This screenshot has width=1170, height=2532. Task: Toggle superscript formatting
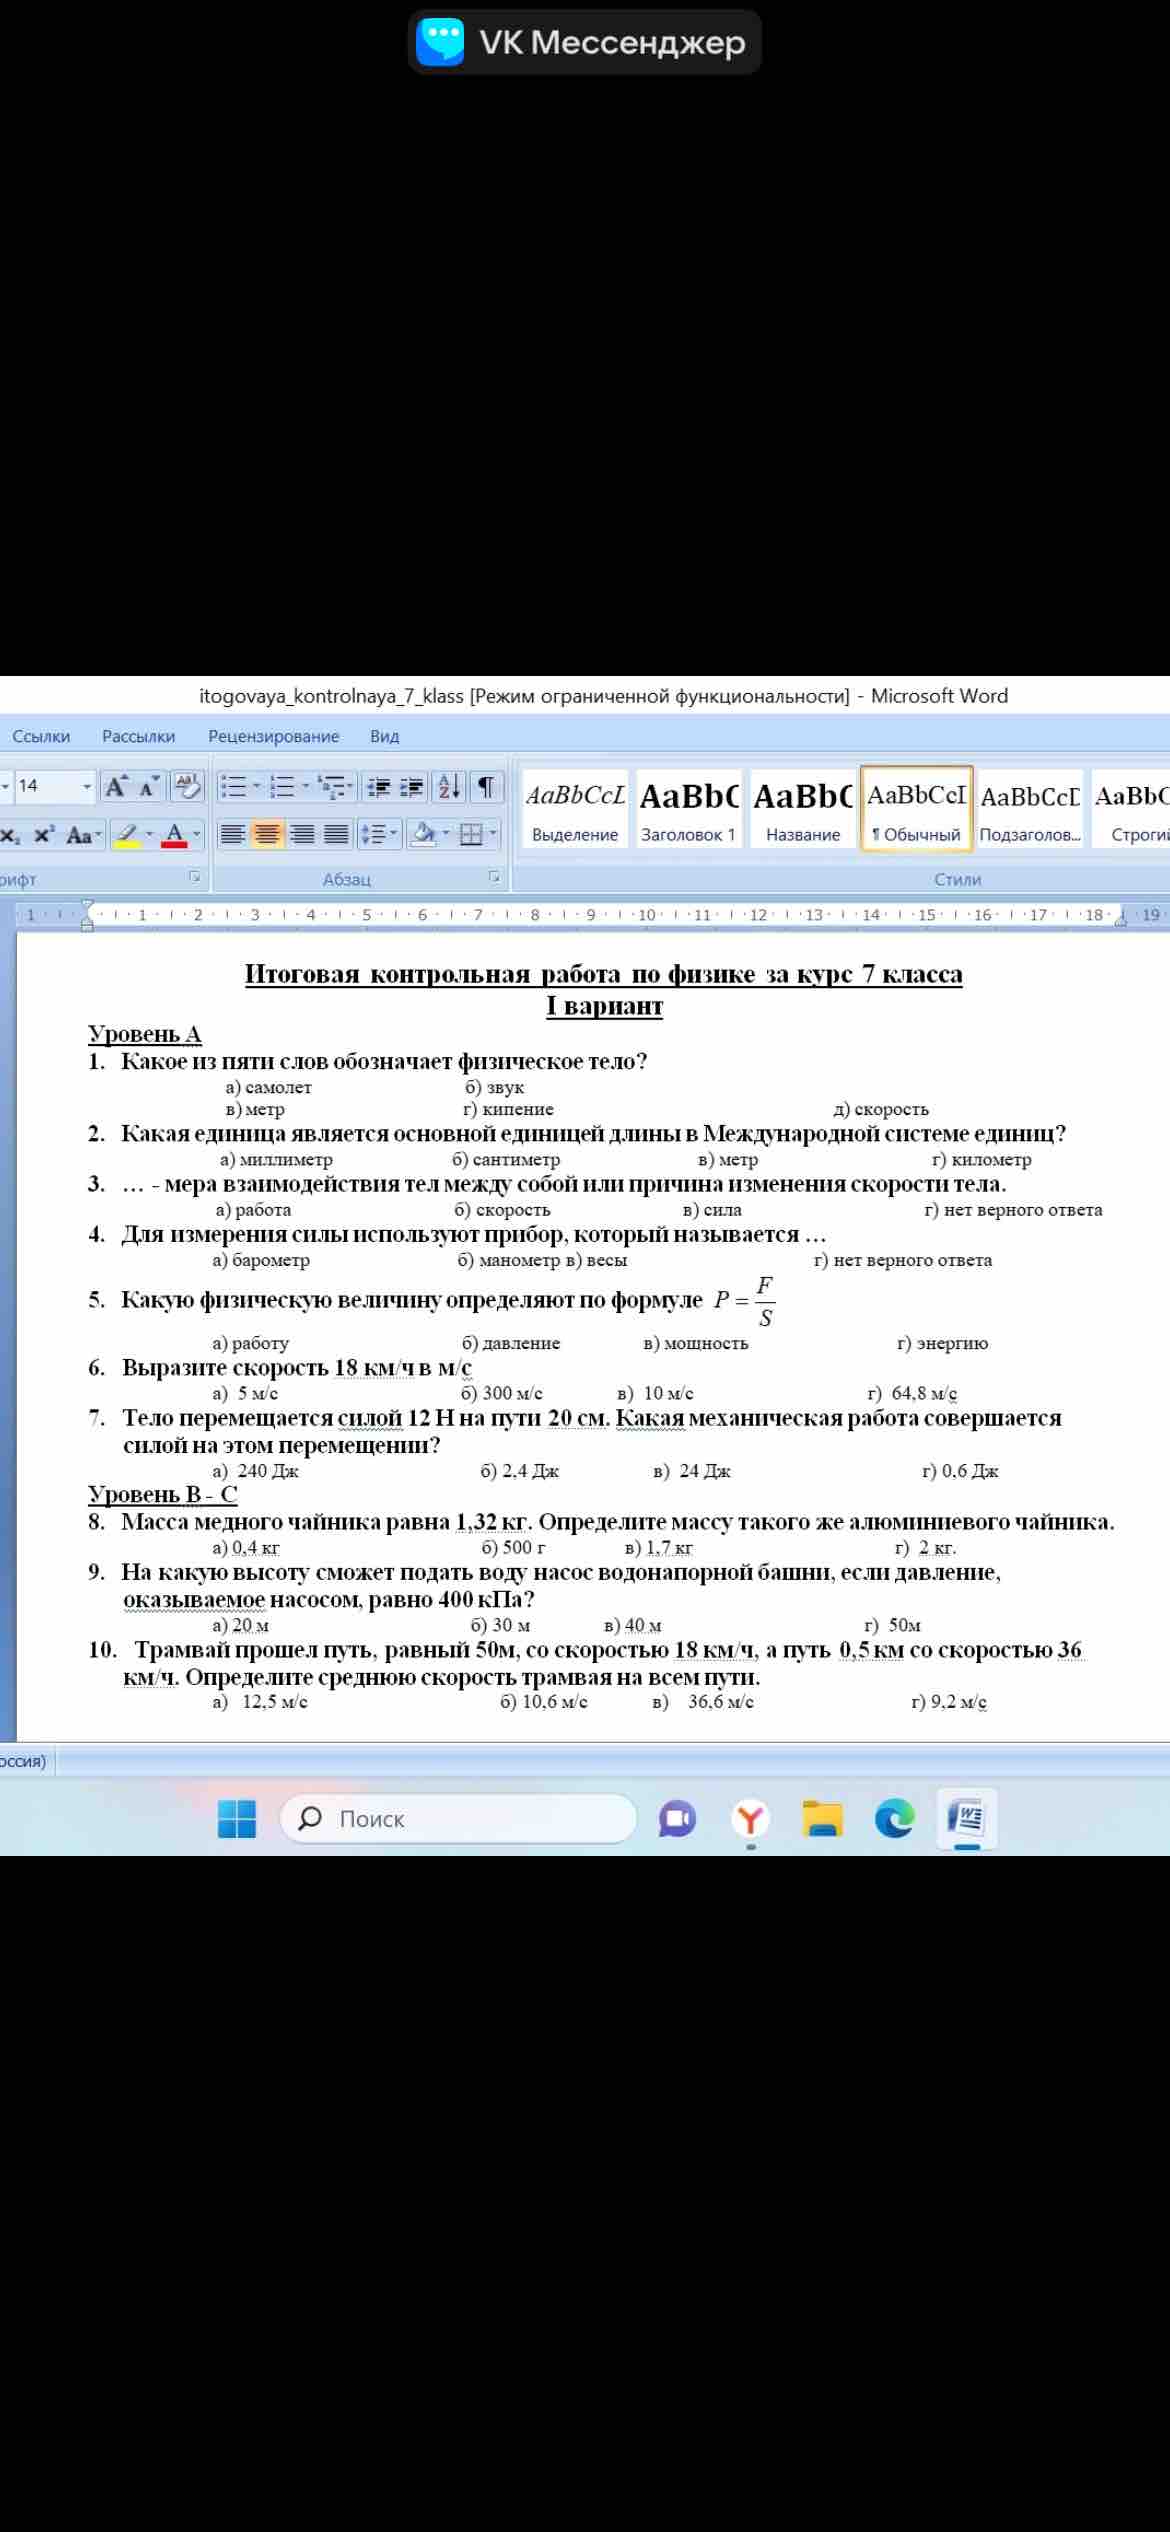click(x=44, y=834)
